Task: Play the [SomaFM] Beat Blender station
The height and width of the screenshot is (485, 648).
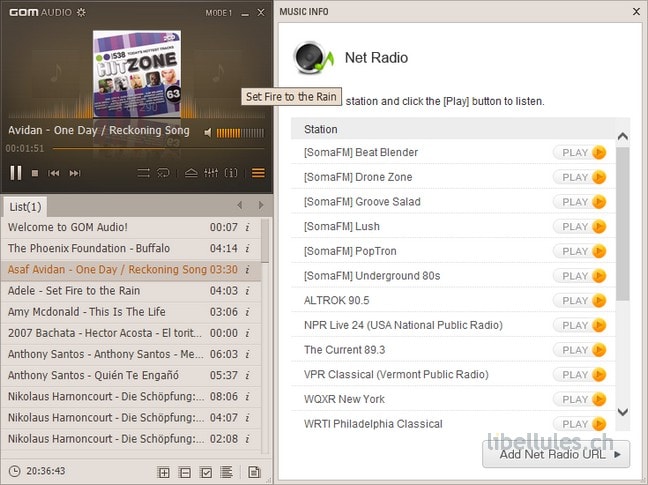Action: [x=580, y=152]
